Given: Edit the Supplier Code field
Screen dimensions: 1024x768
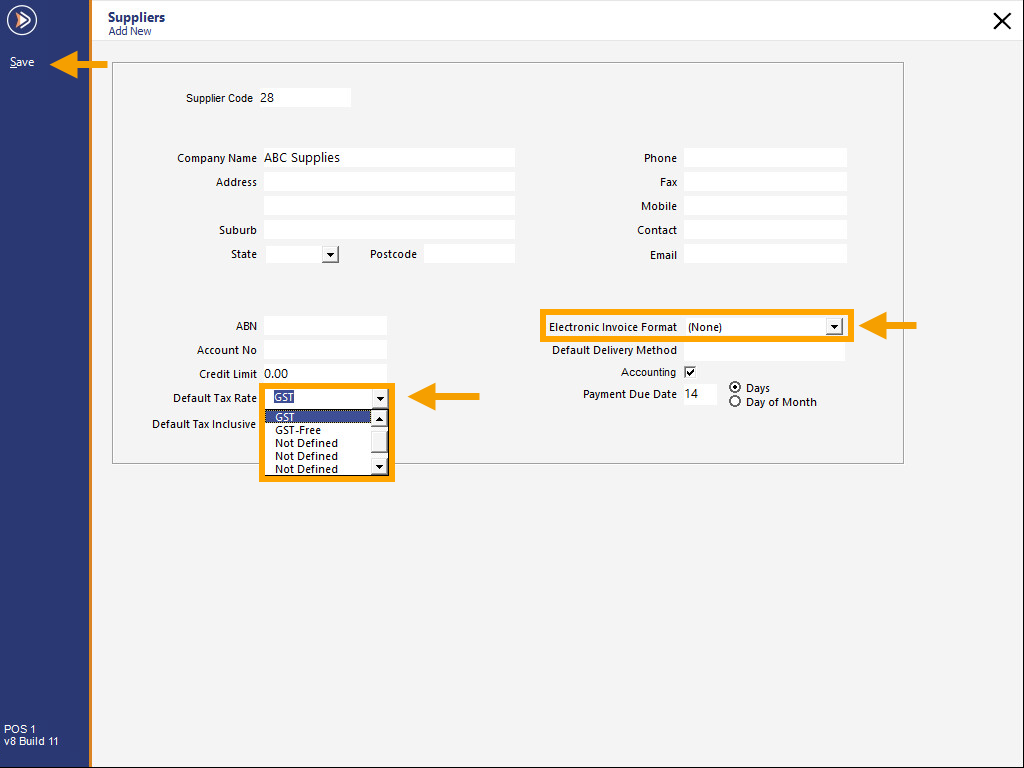Looking at the screenshot, I should 305,98.
